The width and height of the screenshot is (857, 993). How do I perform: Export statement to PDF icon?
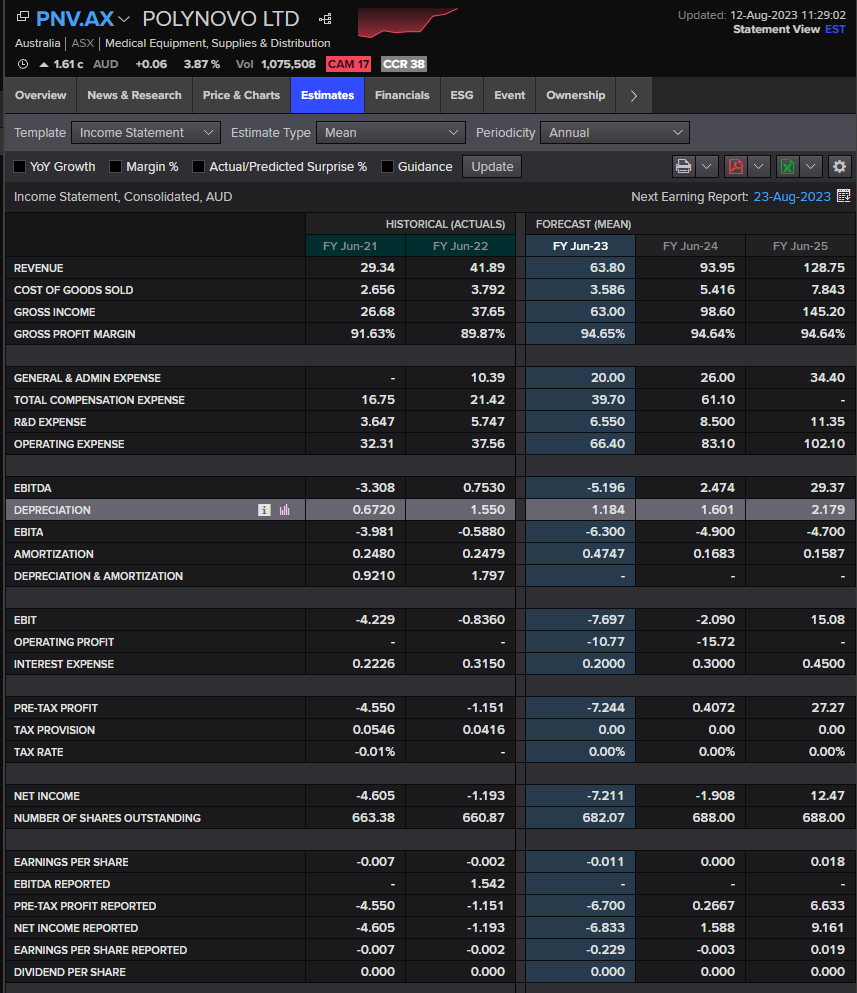coord(735,167)
